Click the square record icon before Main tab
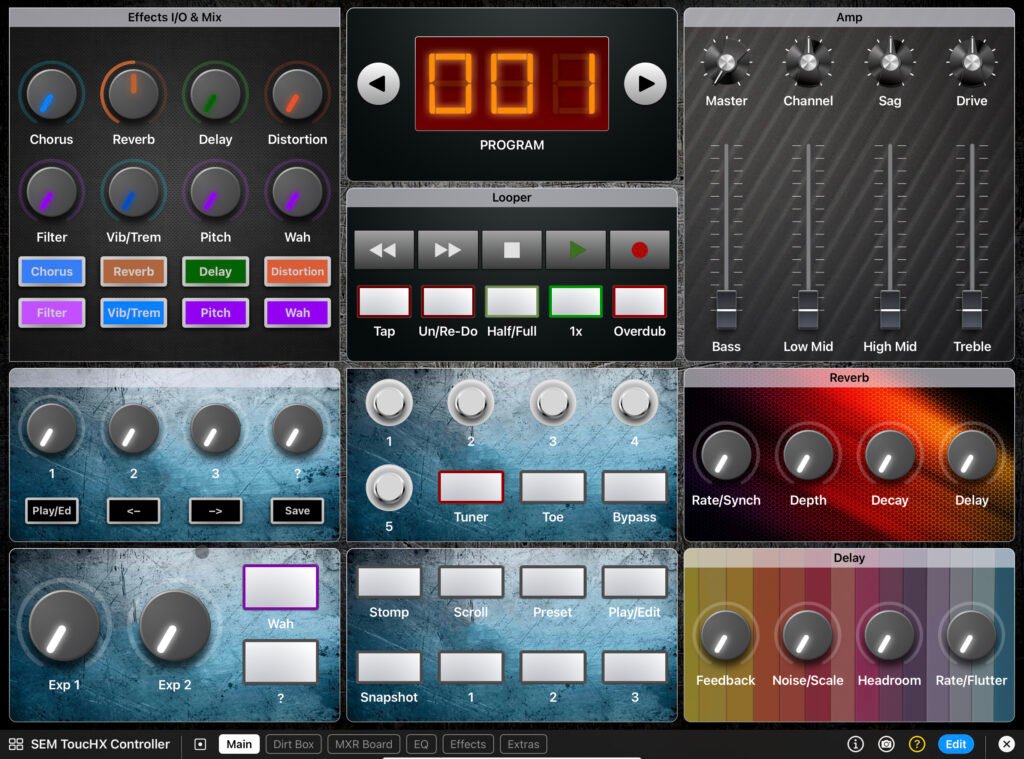 200,744
